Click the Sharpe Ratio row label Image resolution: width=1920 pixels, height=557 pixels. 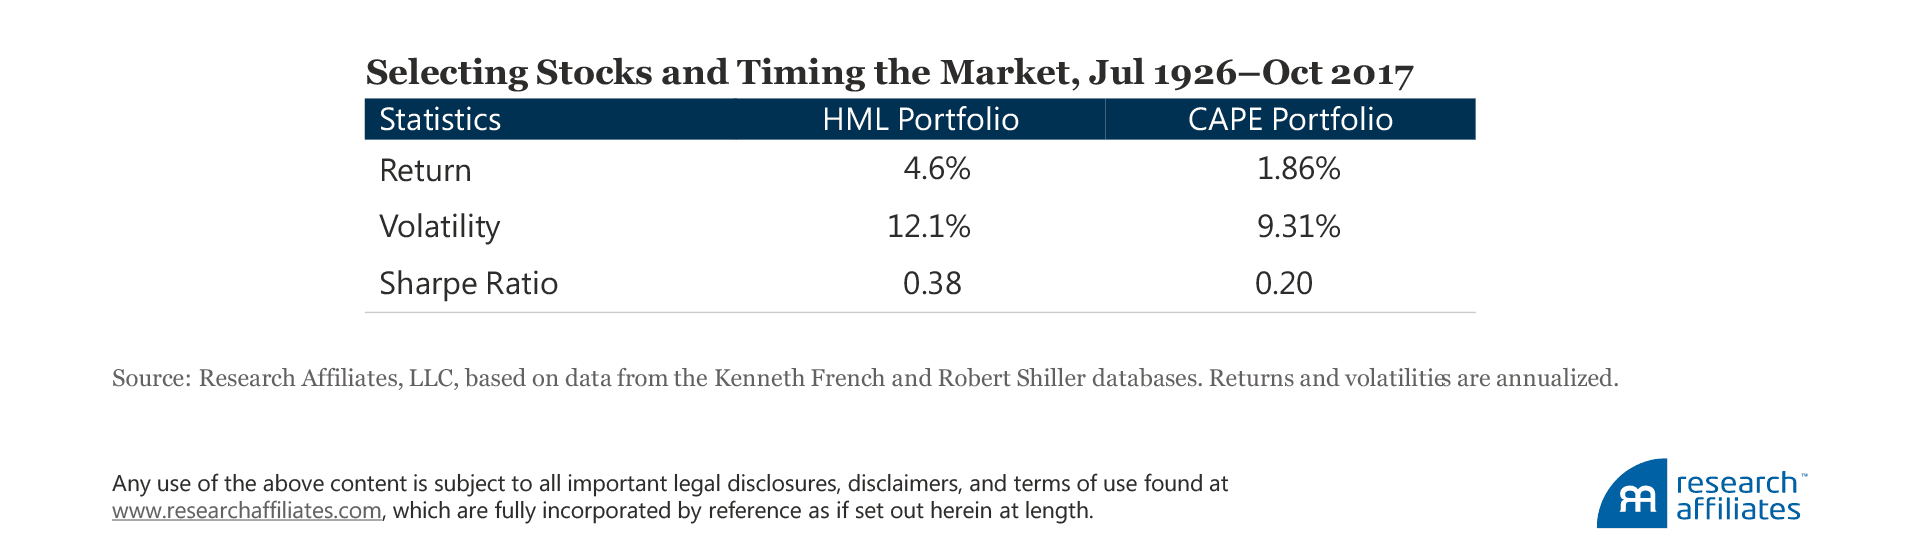(x=468, y=284)
